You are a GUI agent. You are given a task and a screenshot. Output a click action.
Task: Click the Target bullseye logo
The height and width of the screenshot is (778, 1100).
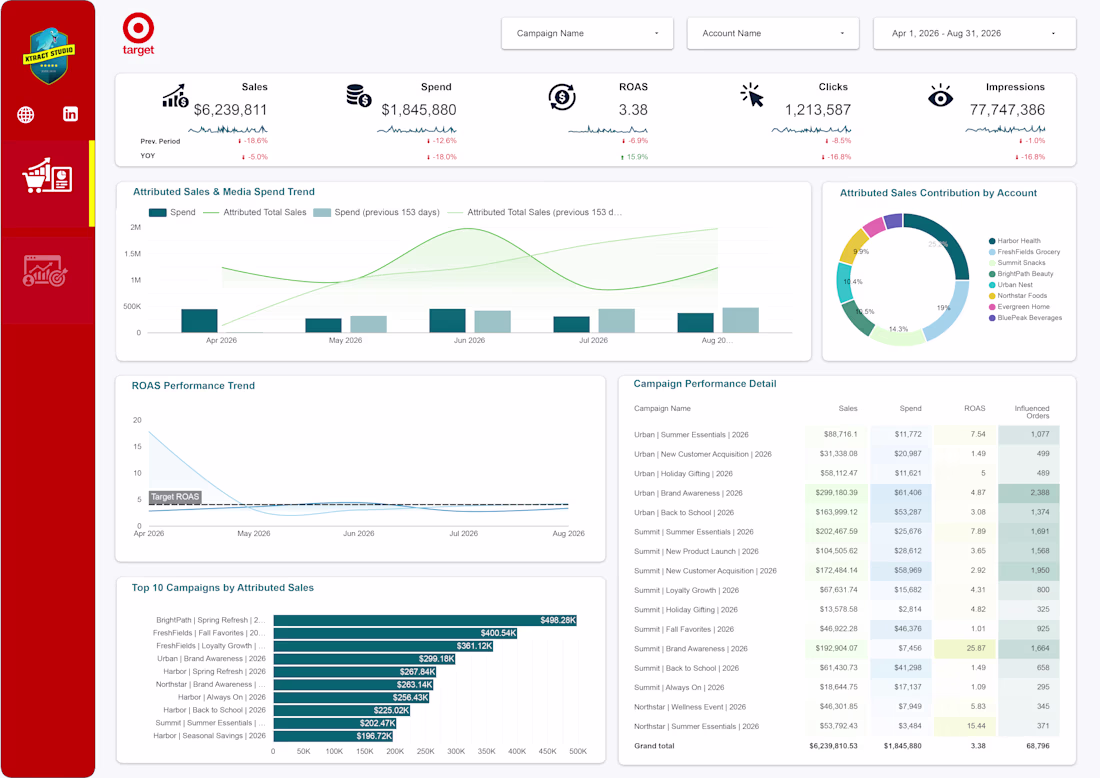[138, 34]
